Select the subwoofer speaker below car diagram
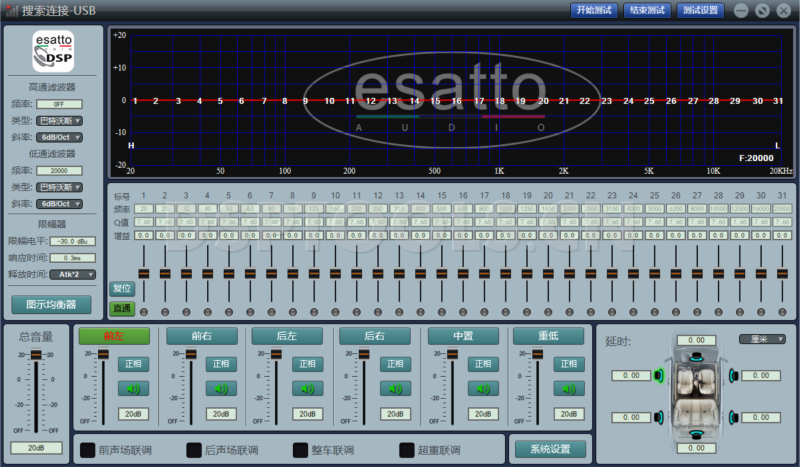This screenshot has height=467, width=800. click(x=696, y=434)
